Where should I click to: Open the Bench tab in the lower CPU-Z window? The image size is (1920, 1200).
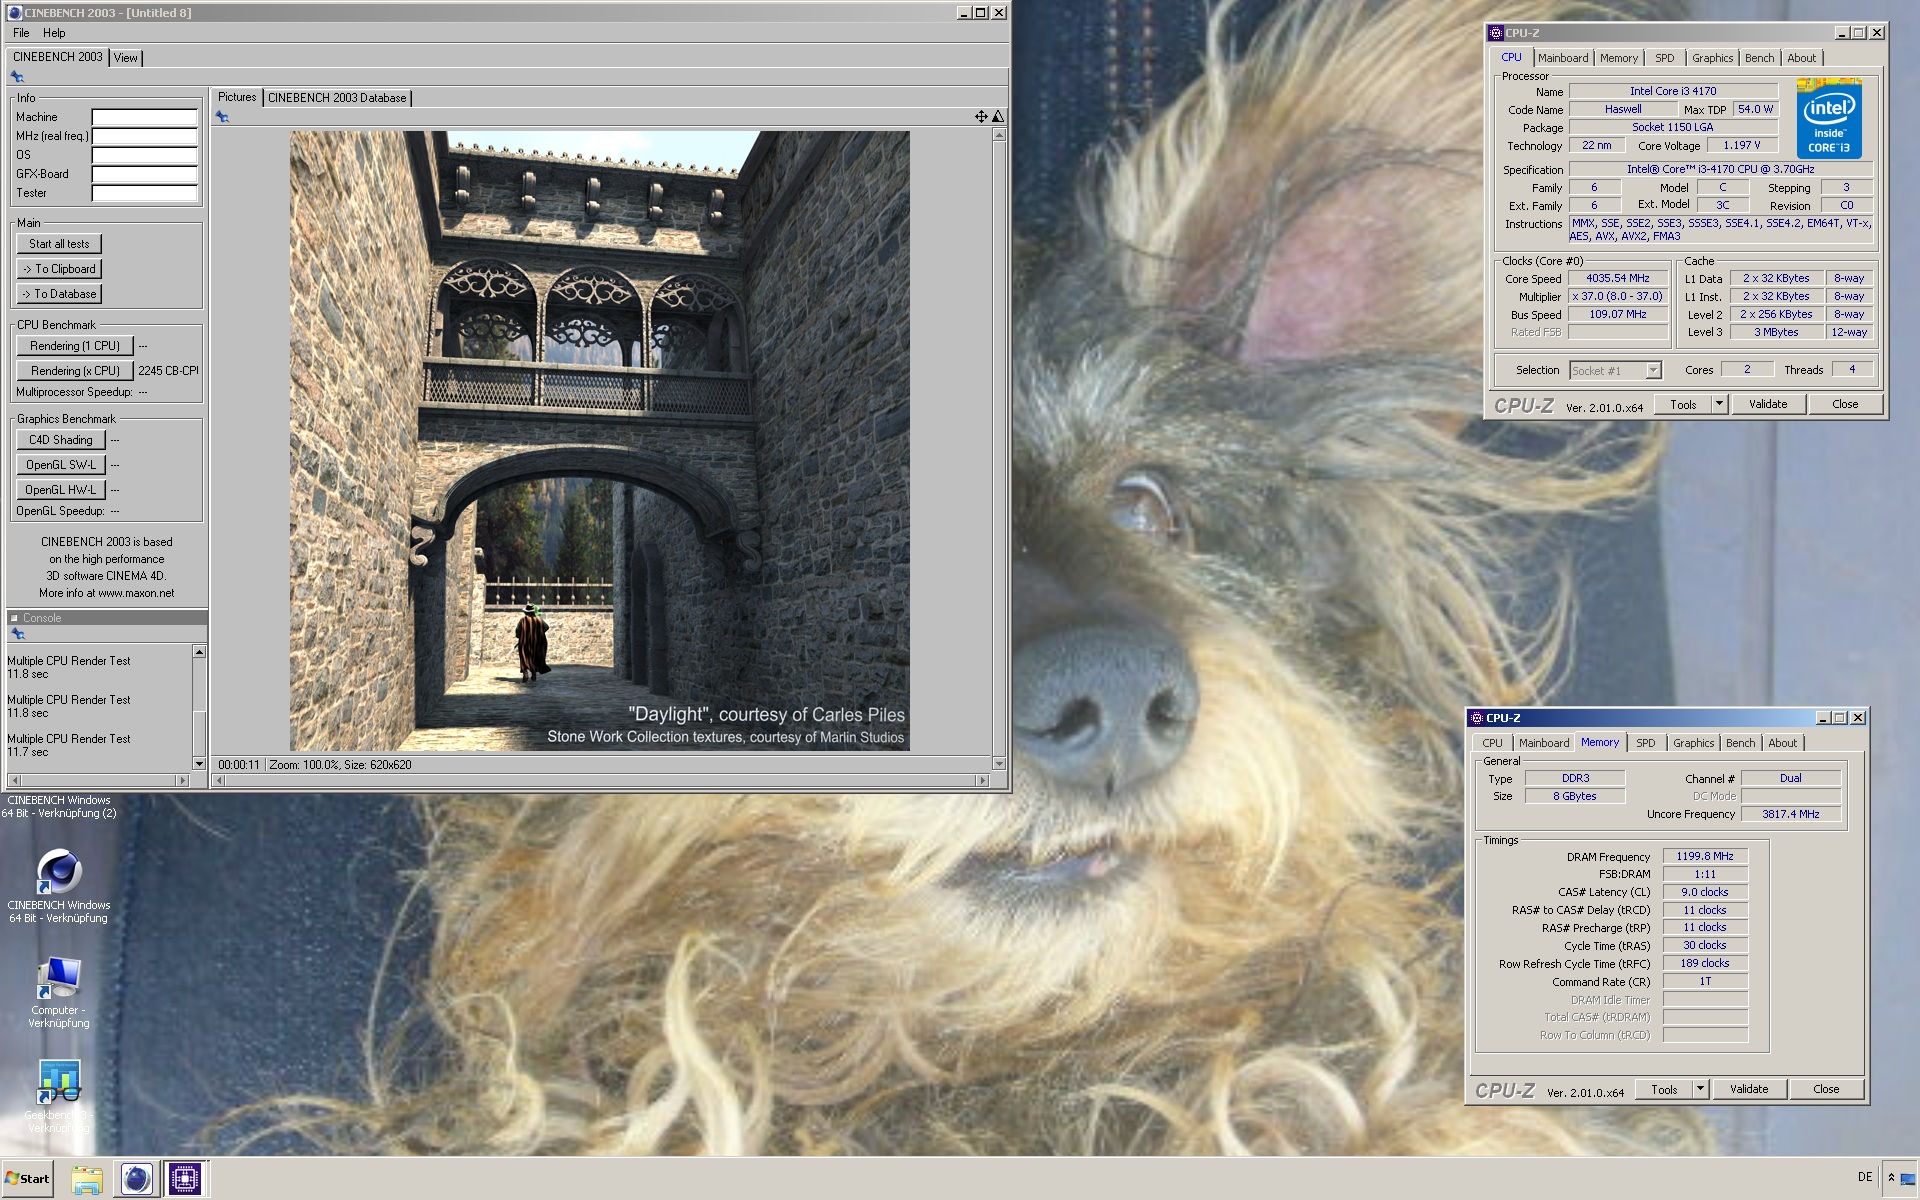coord(1741,743)
